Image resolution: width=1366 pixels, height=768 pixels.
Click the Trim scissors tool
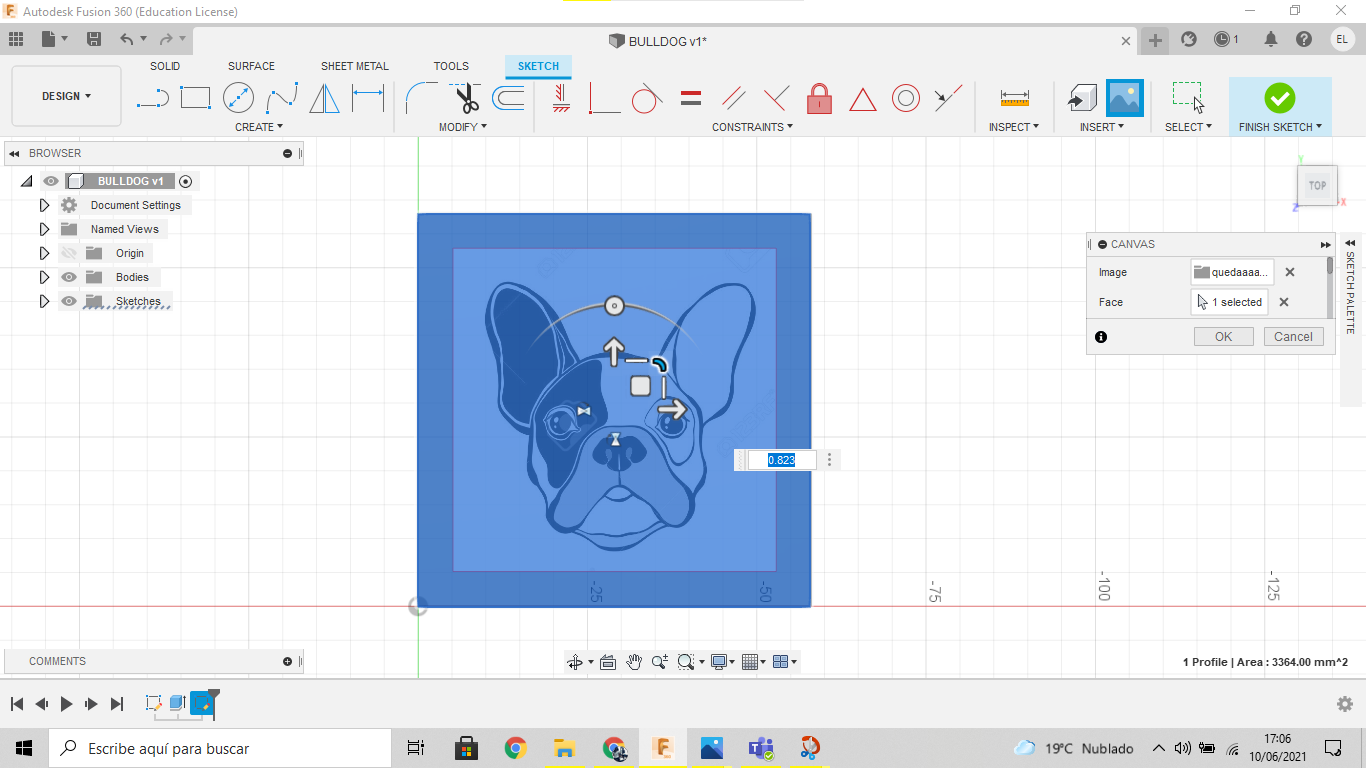coord(466,98)
